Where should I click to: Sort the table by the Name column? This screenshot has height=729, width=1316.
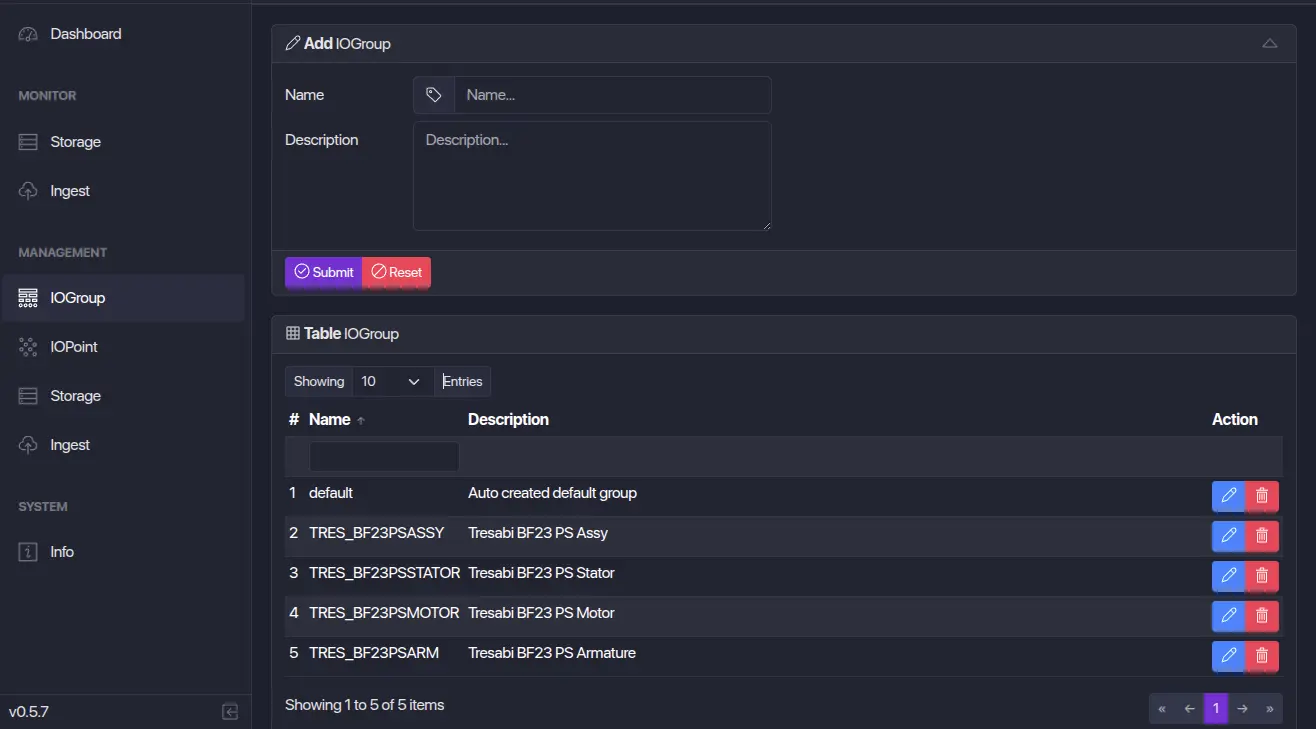(x=337, y=420)
